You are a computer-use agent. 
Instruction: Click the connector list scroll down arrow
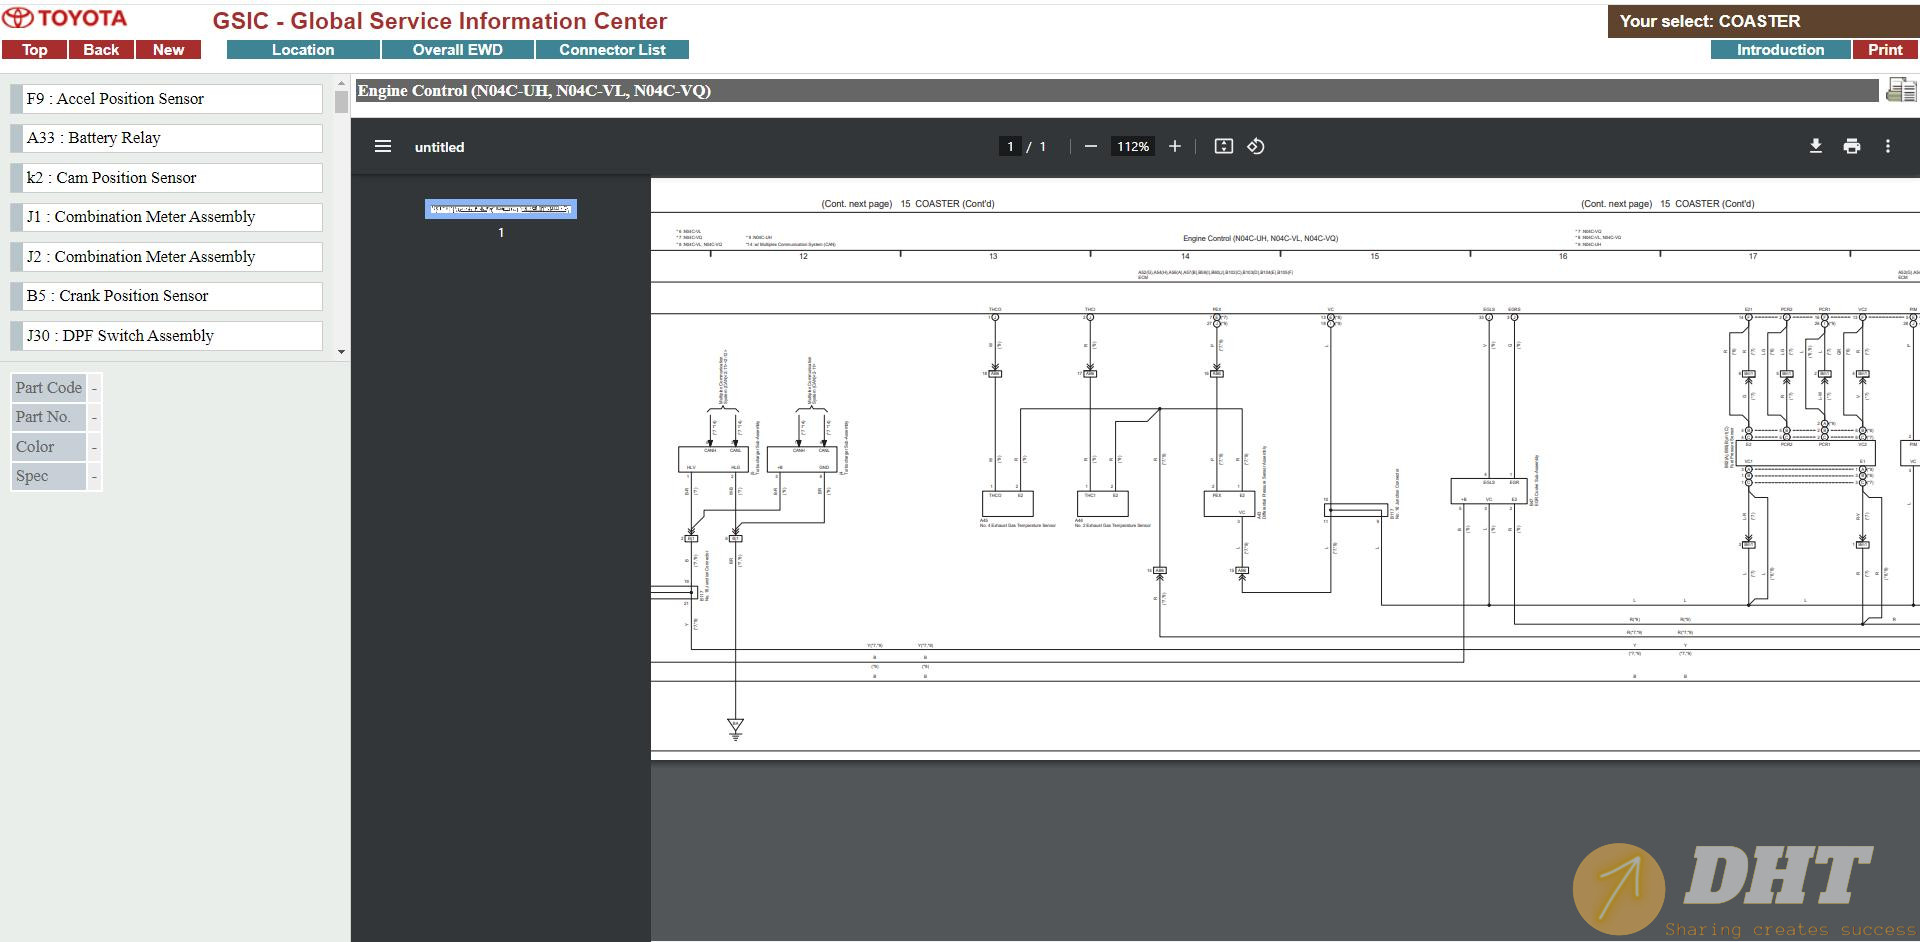coord(341,352)
